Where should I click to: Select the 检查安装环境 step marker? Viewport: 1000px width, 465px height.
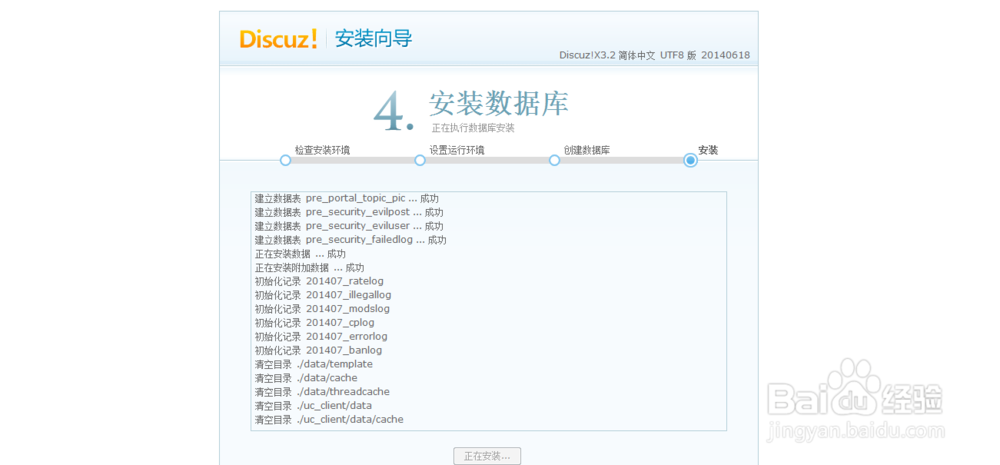[286, 160]
